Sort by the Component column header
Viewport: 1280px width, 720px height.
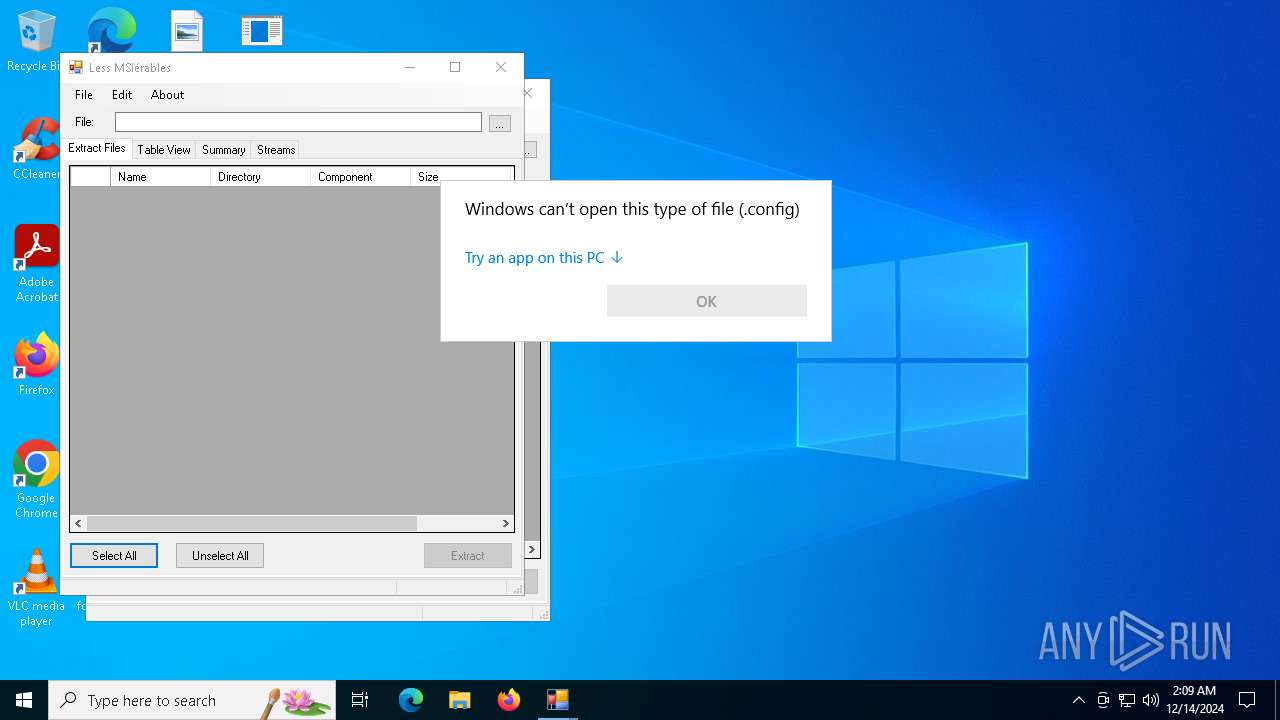360,177
